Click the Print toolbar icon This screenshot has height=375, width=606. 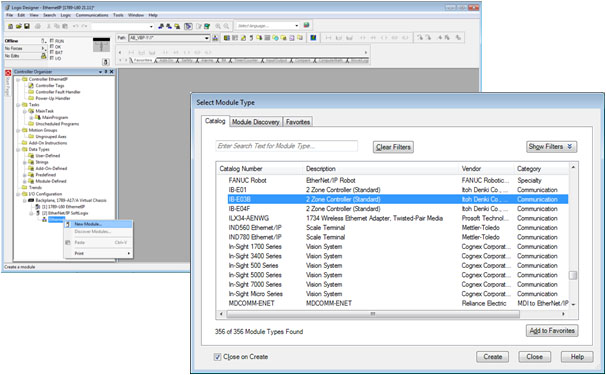point(38,26)
